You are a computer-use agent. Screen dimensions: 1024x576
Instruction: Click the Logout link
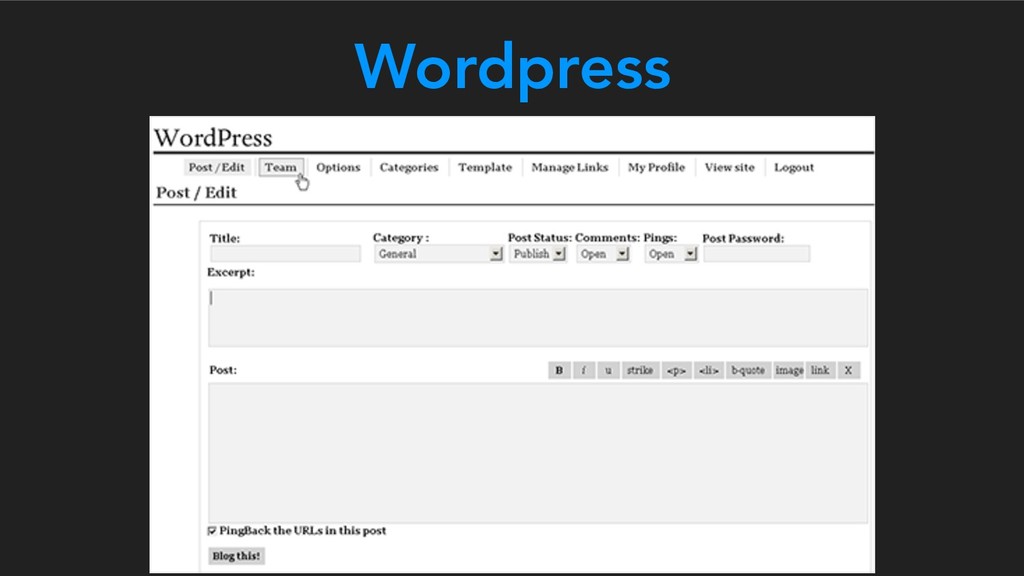(x=794, y=167)
